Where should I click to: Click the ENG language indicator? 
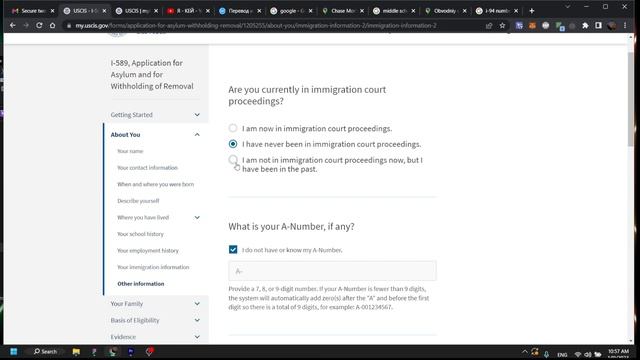click(562, 355)
